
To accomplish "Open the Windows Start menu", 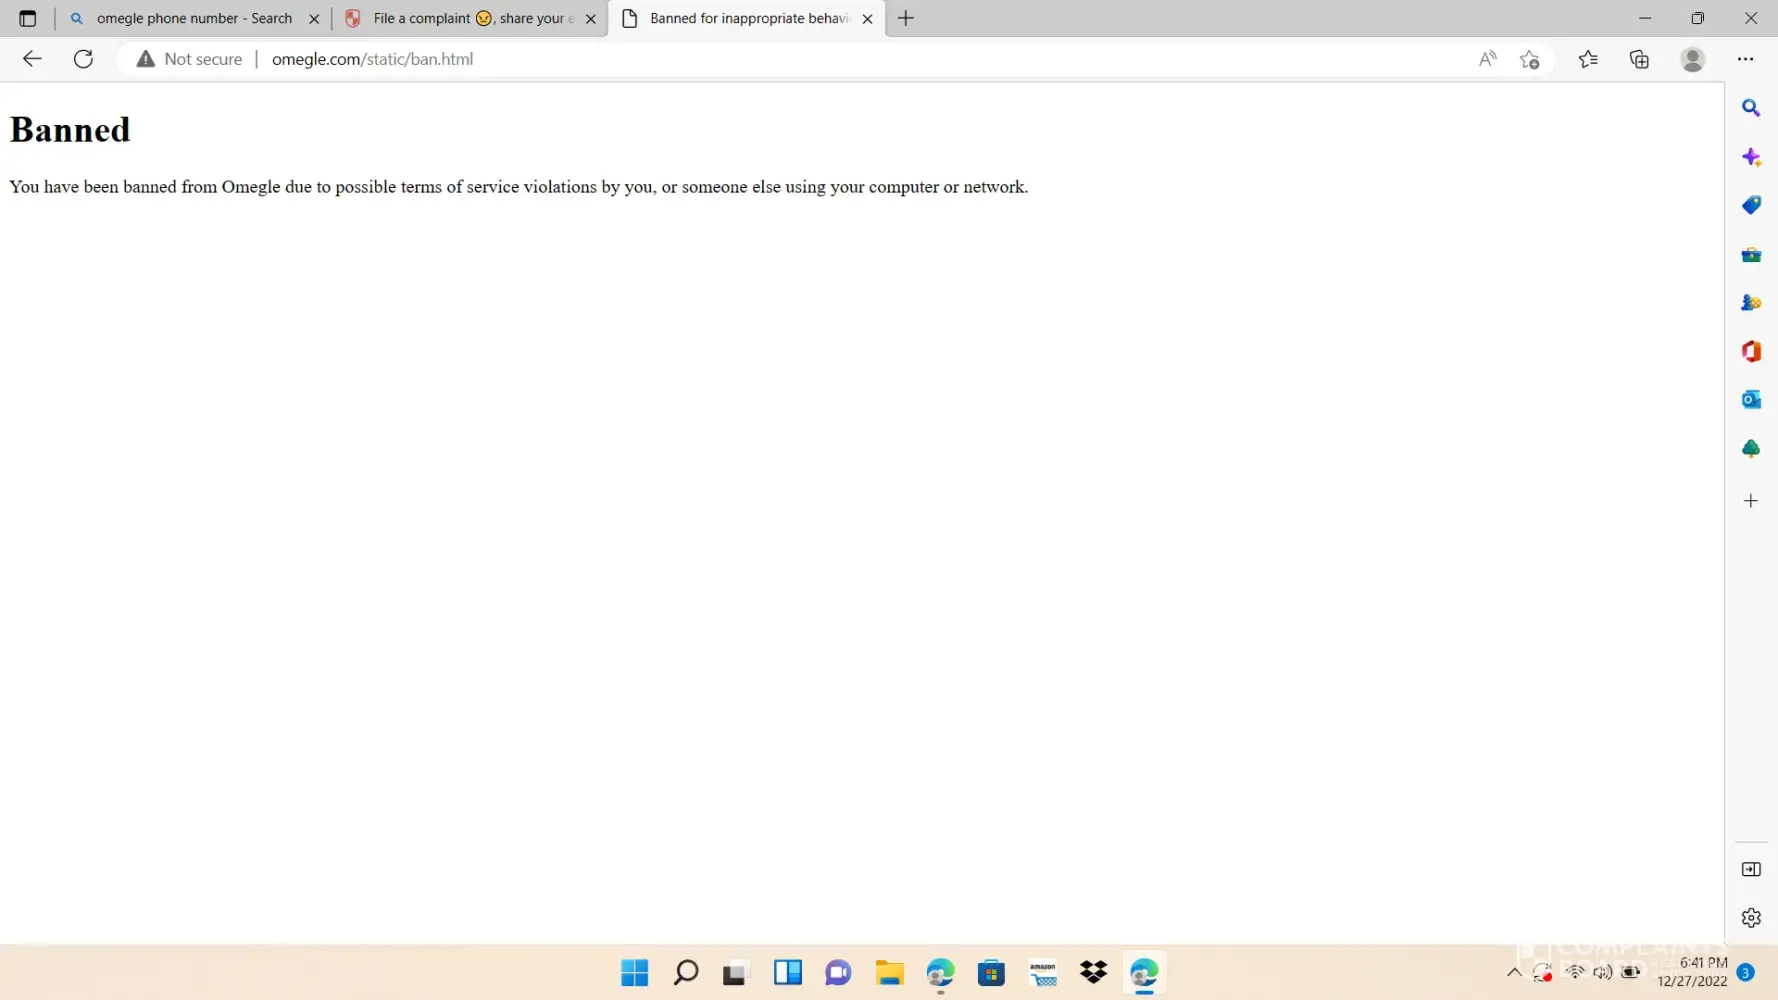I will pyautogui.click(x=635, y=973).
